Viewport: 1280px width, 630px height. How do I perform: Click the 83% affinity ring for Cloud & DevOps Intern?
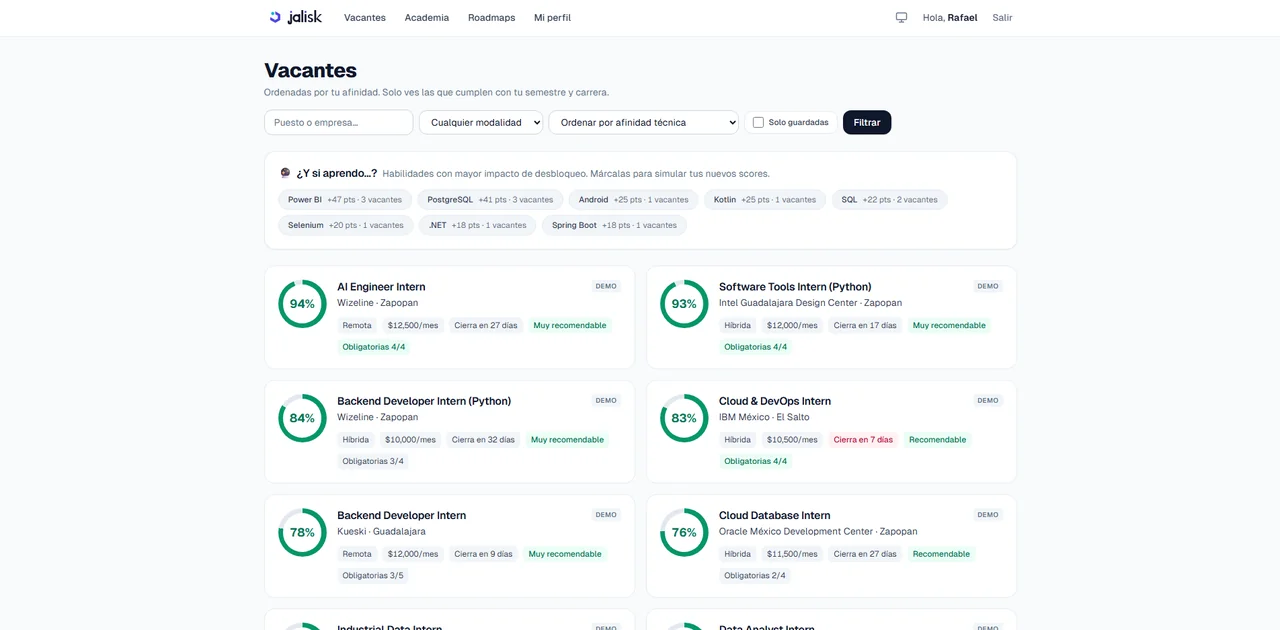pyautogui.click(x=684, y=418)
